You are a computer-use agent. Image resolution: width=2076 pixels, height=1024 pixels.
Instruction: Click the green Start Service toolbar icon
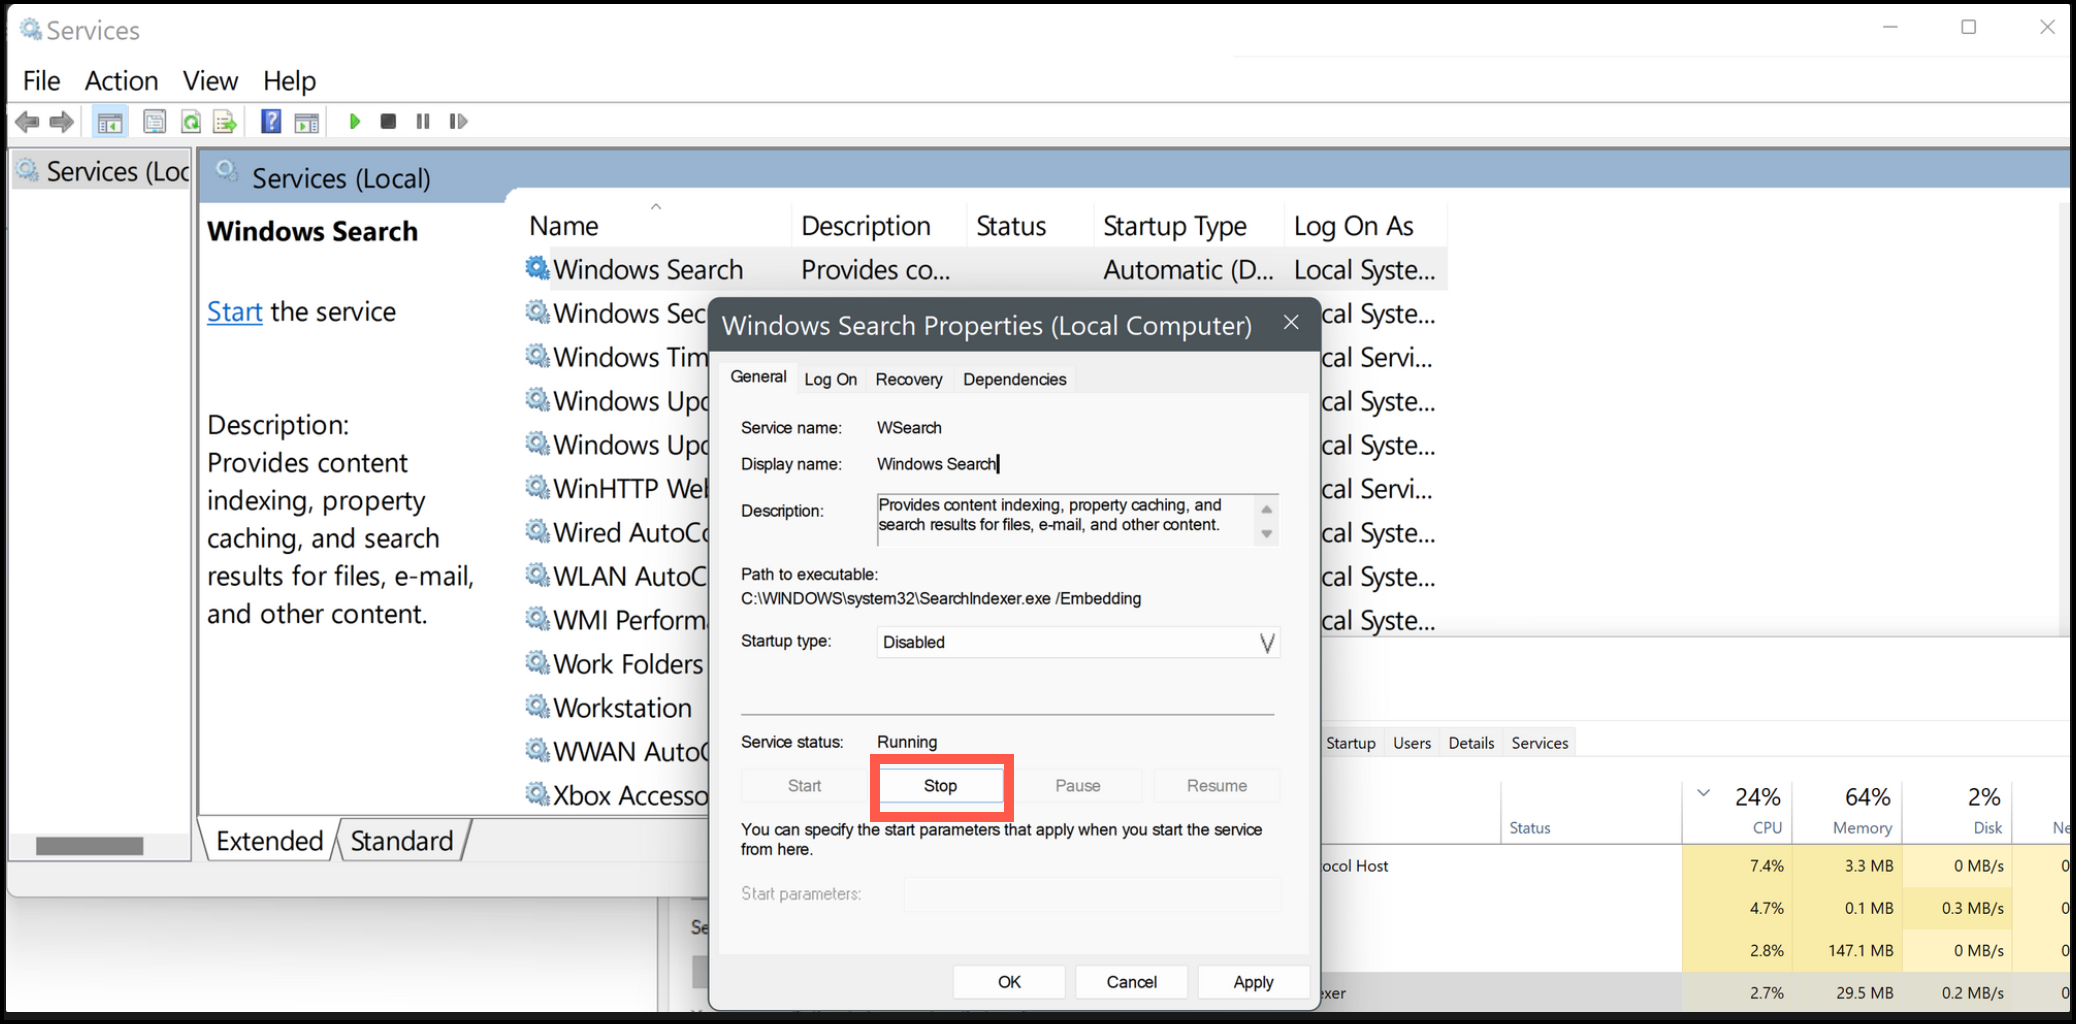[x=354, y=122]
